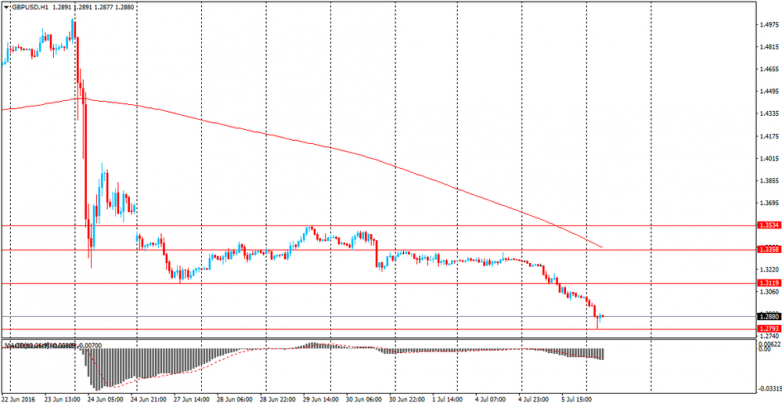The image size is (782, 407).
Task: Pick the 1.4495 value on price axis
Action: coord(769,91)
